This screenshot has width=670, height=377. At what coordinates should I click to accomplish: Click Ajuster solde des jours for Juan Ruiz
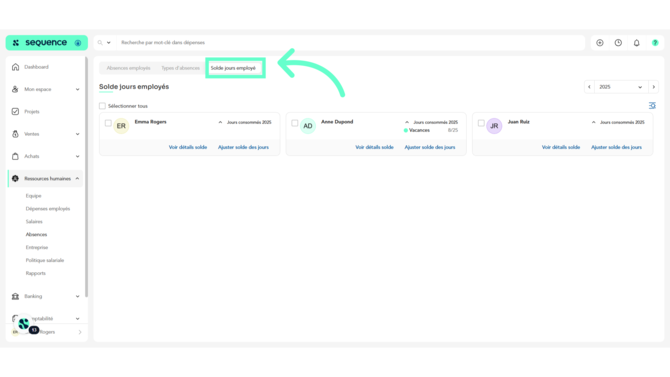[x=616, y=147]
